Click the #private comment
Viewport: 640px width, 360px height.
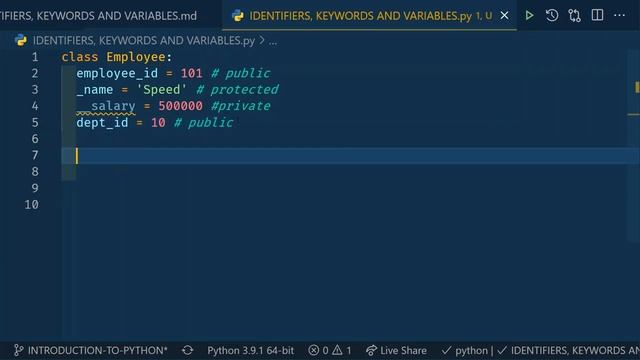click(x=240, y=106)
